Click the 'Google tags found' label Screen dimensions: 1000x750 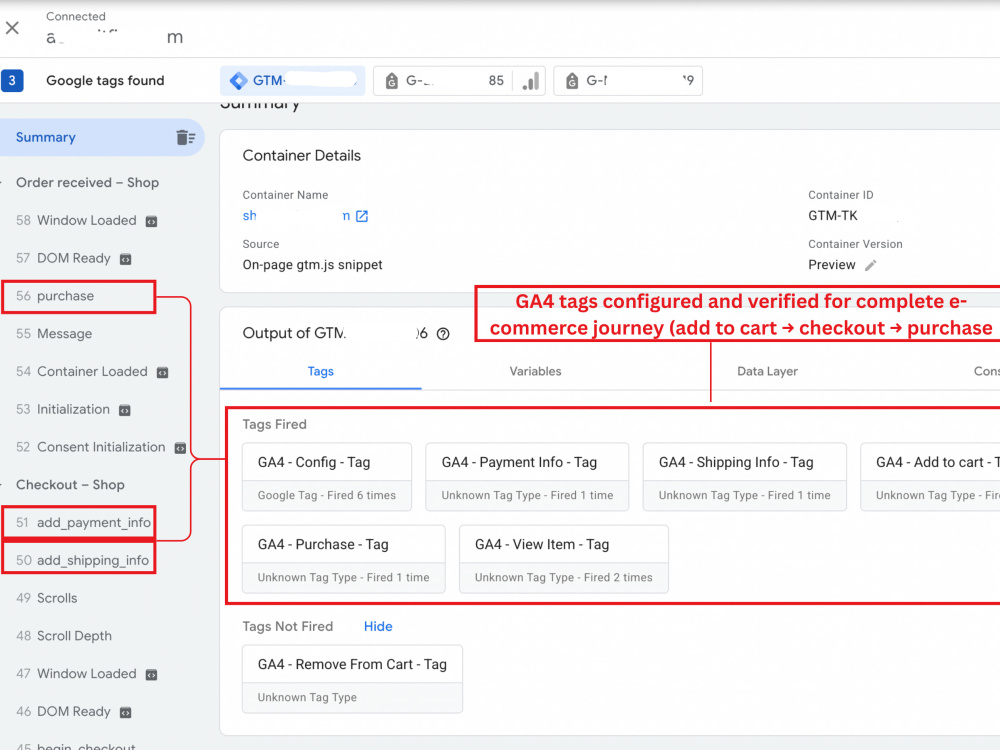[105, 80]
